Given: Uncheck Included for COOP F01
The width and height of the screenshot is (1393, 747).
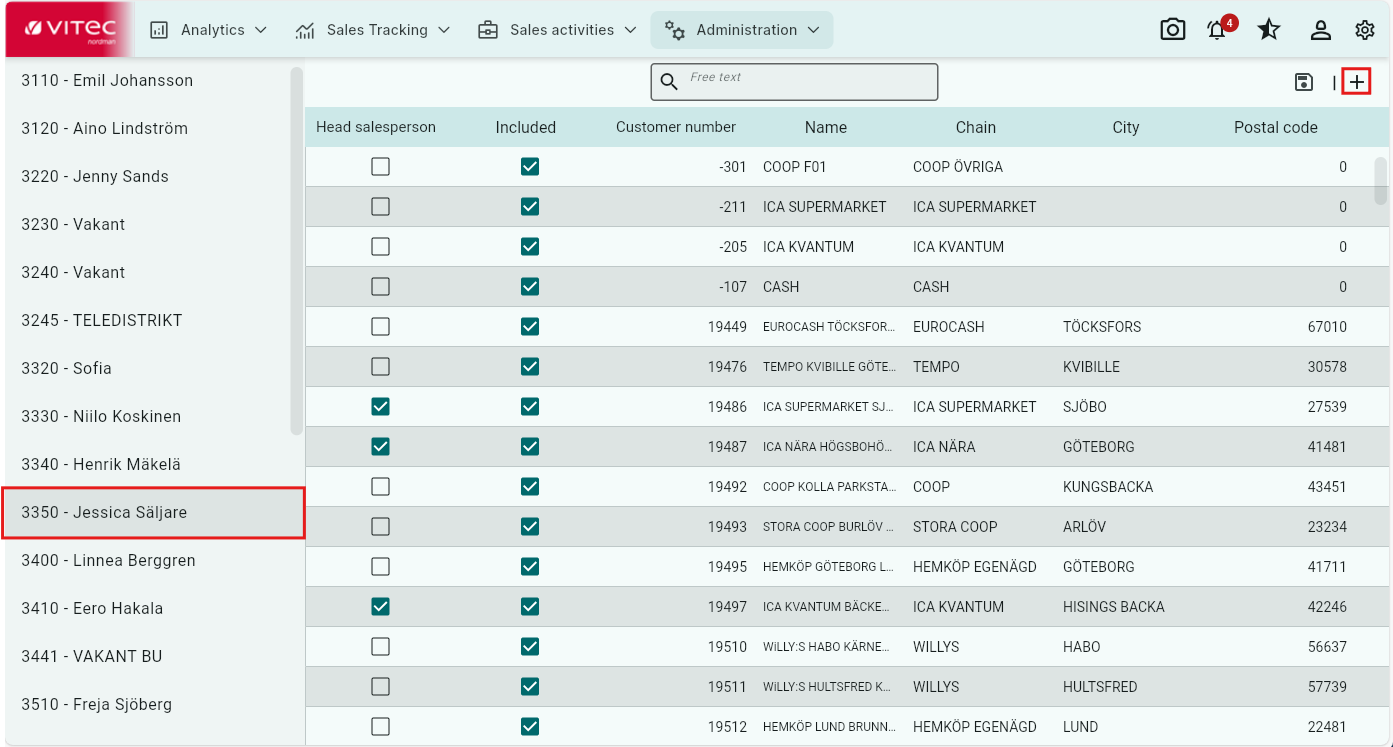Looking at the screenshot, I should (x=530, y=167).
